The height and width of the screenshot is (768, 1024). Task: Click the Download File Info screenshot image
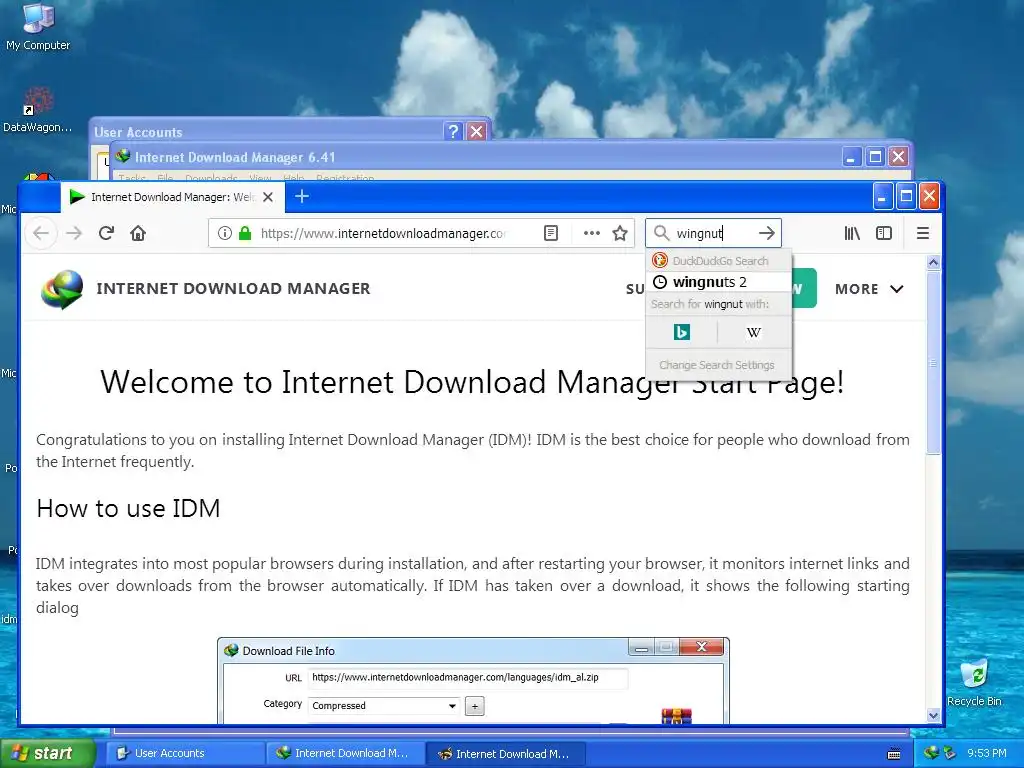click(x=473, y=680)
